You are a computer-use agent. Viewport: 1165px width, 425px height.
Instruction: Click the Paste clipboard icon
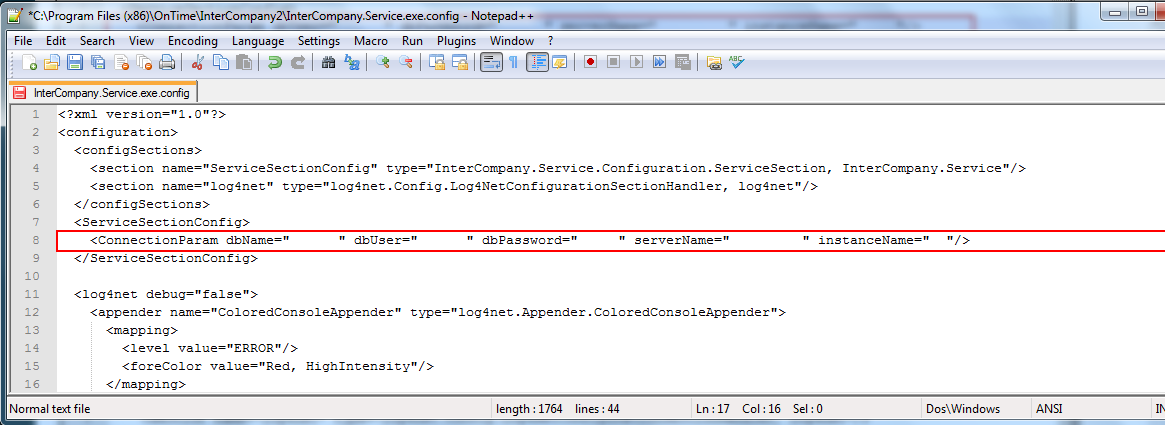click(244, 63)
